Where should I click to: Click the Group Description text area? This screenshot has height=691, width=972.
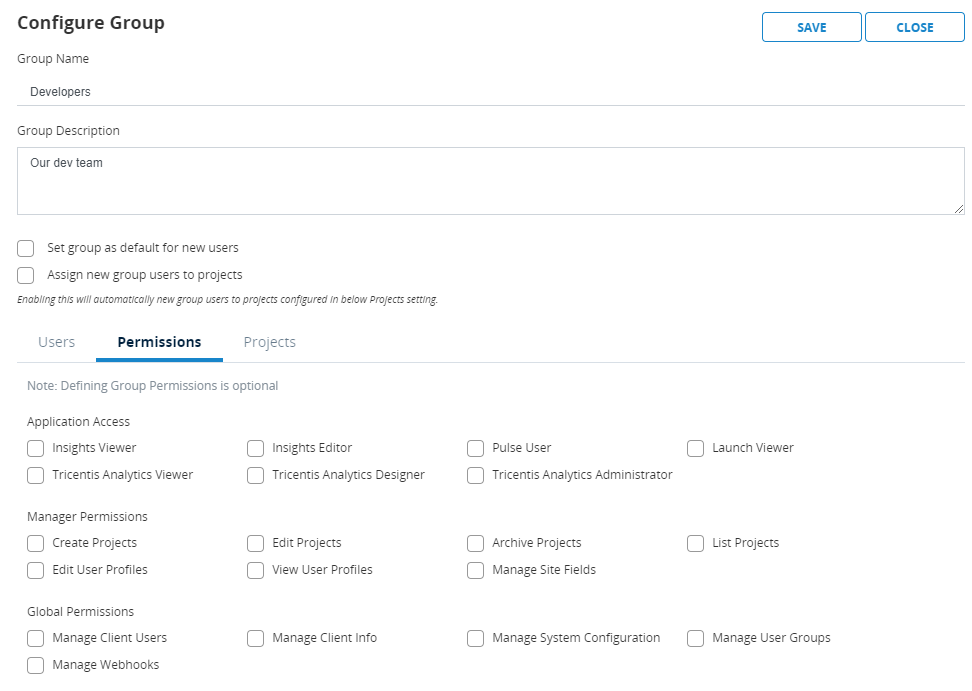pyautogui.click(x=490, y=181)
